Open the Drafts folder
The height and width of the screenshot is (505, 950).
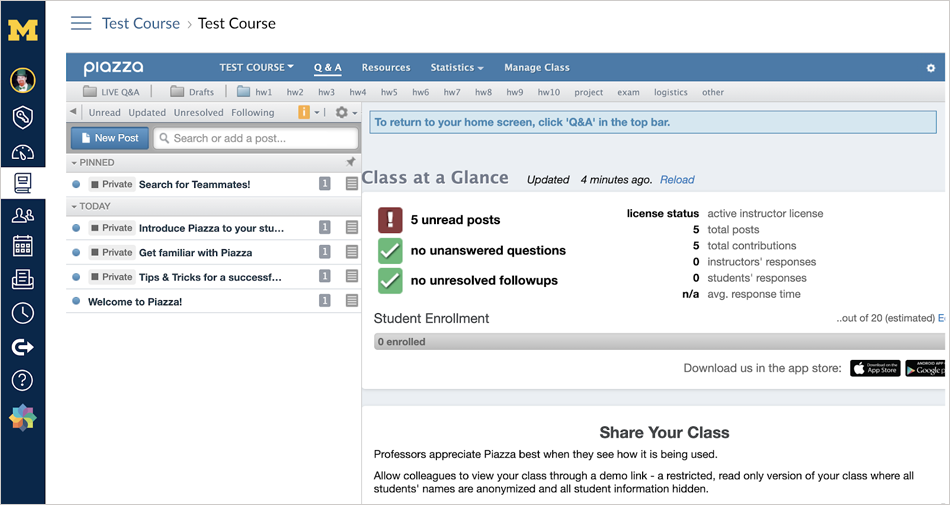[192, 92]
